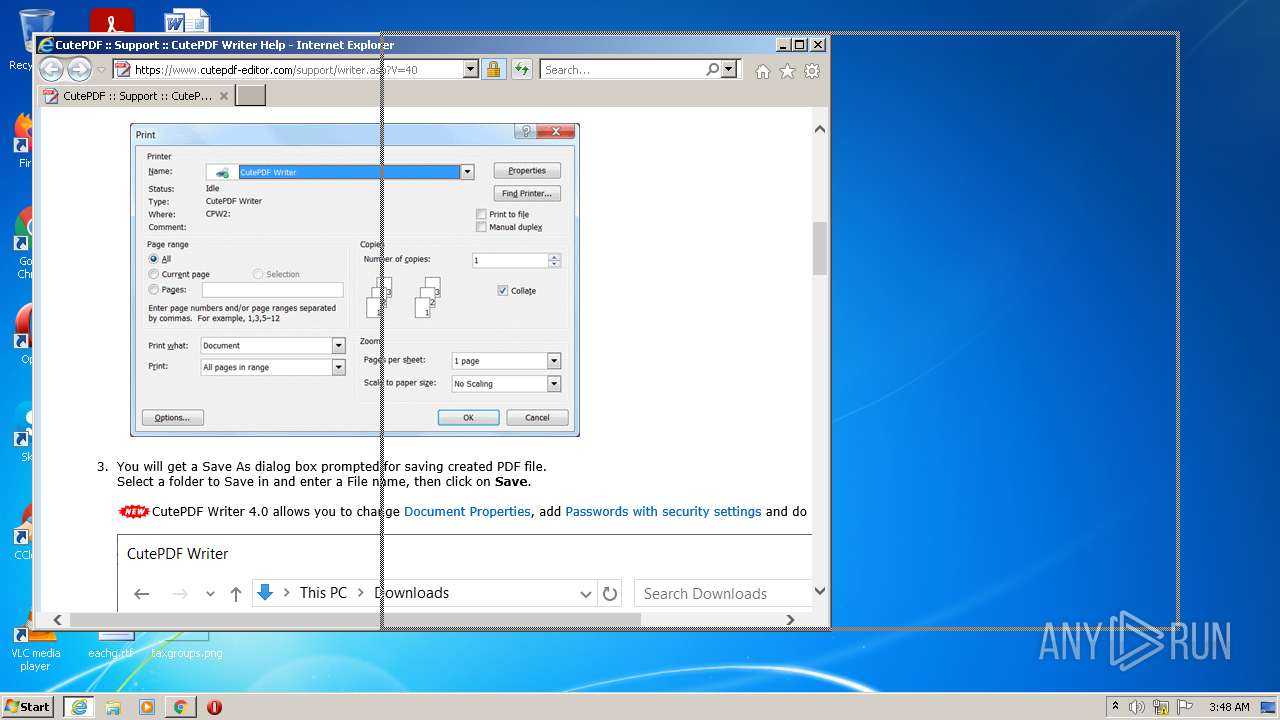Viewport: 1280px width, 720px height.
Task: Expand the Downloads path dropdown chevron
Action: (x=586, y=594)
